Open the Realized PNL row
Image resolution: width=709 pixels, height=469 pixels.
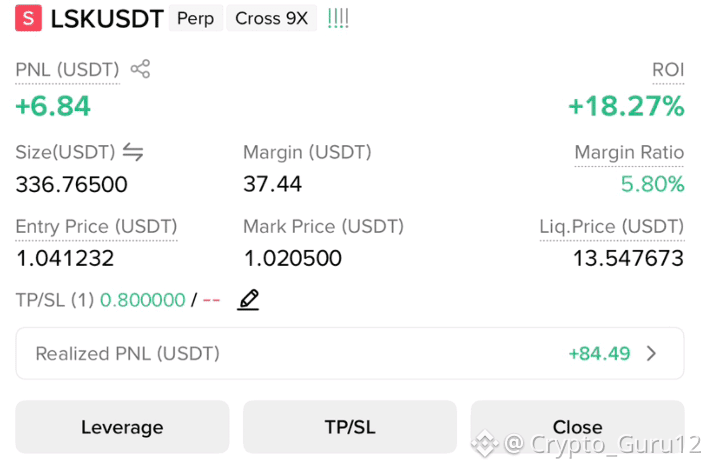pos(350,353)
